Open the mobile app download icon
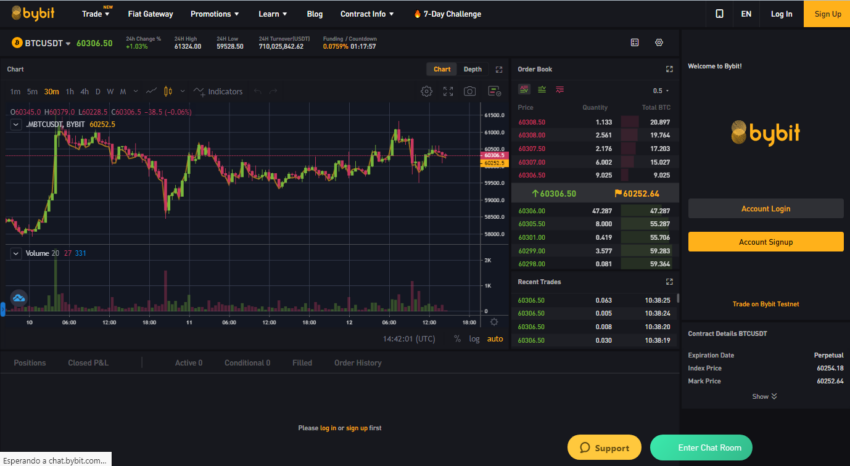The image size is (850, 466). 719,14
